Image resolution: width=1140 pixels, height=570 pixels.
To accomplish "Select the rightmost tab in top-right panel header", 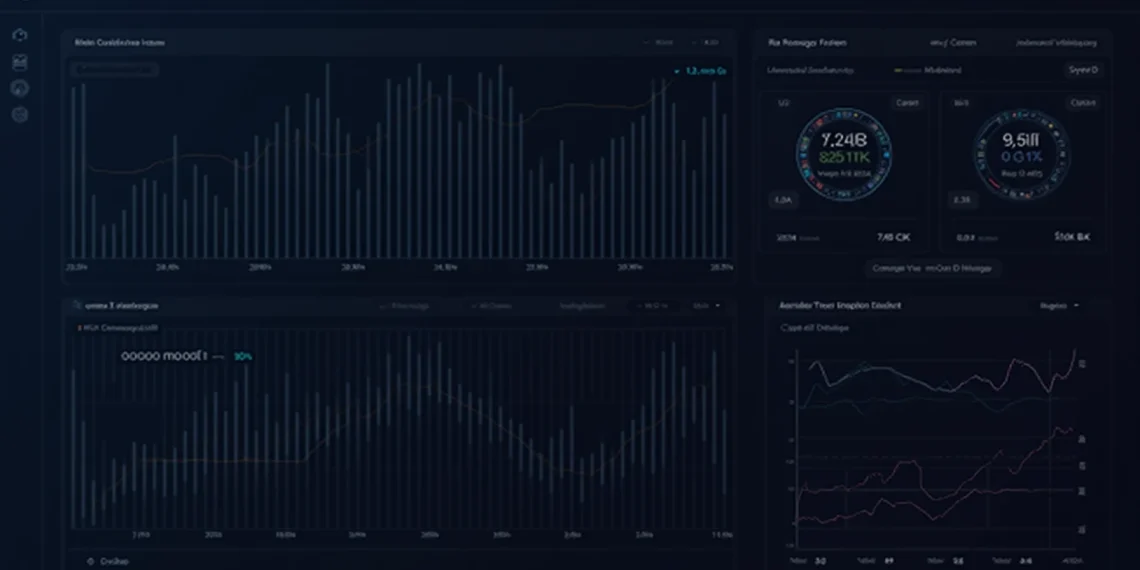I will (1056, 43).
